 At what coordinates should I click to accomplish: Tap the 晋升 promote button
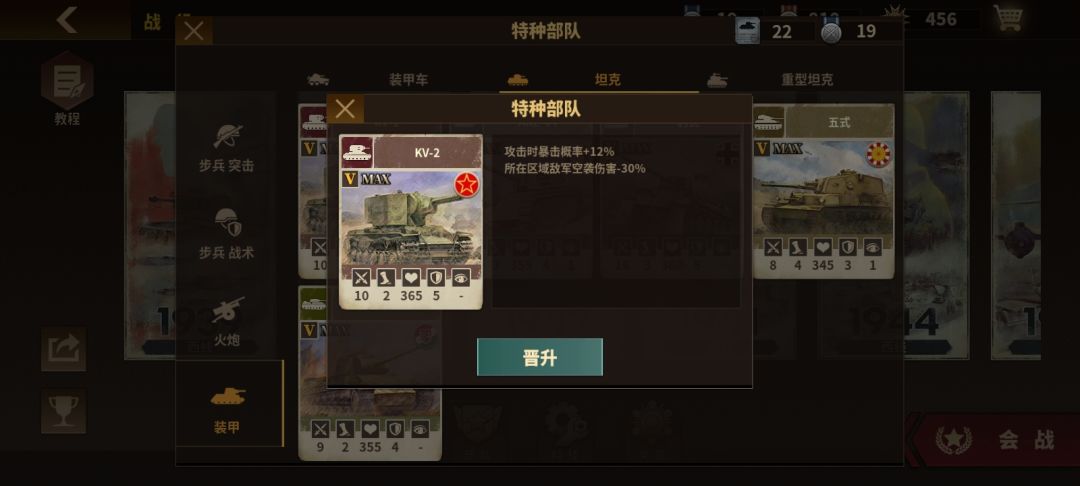539,357
